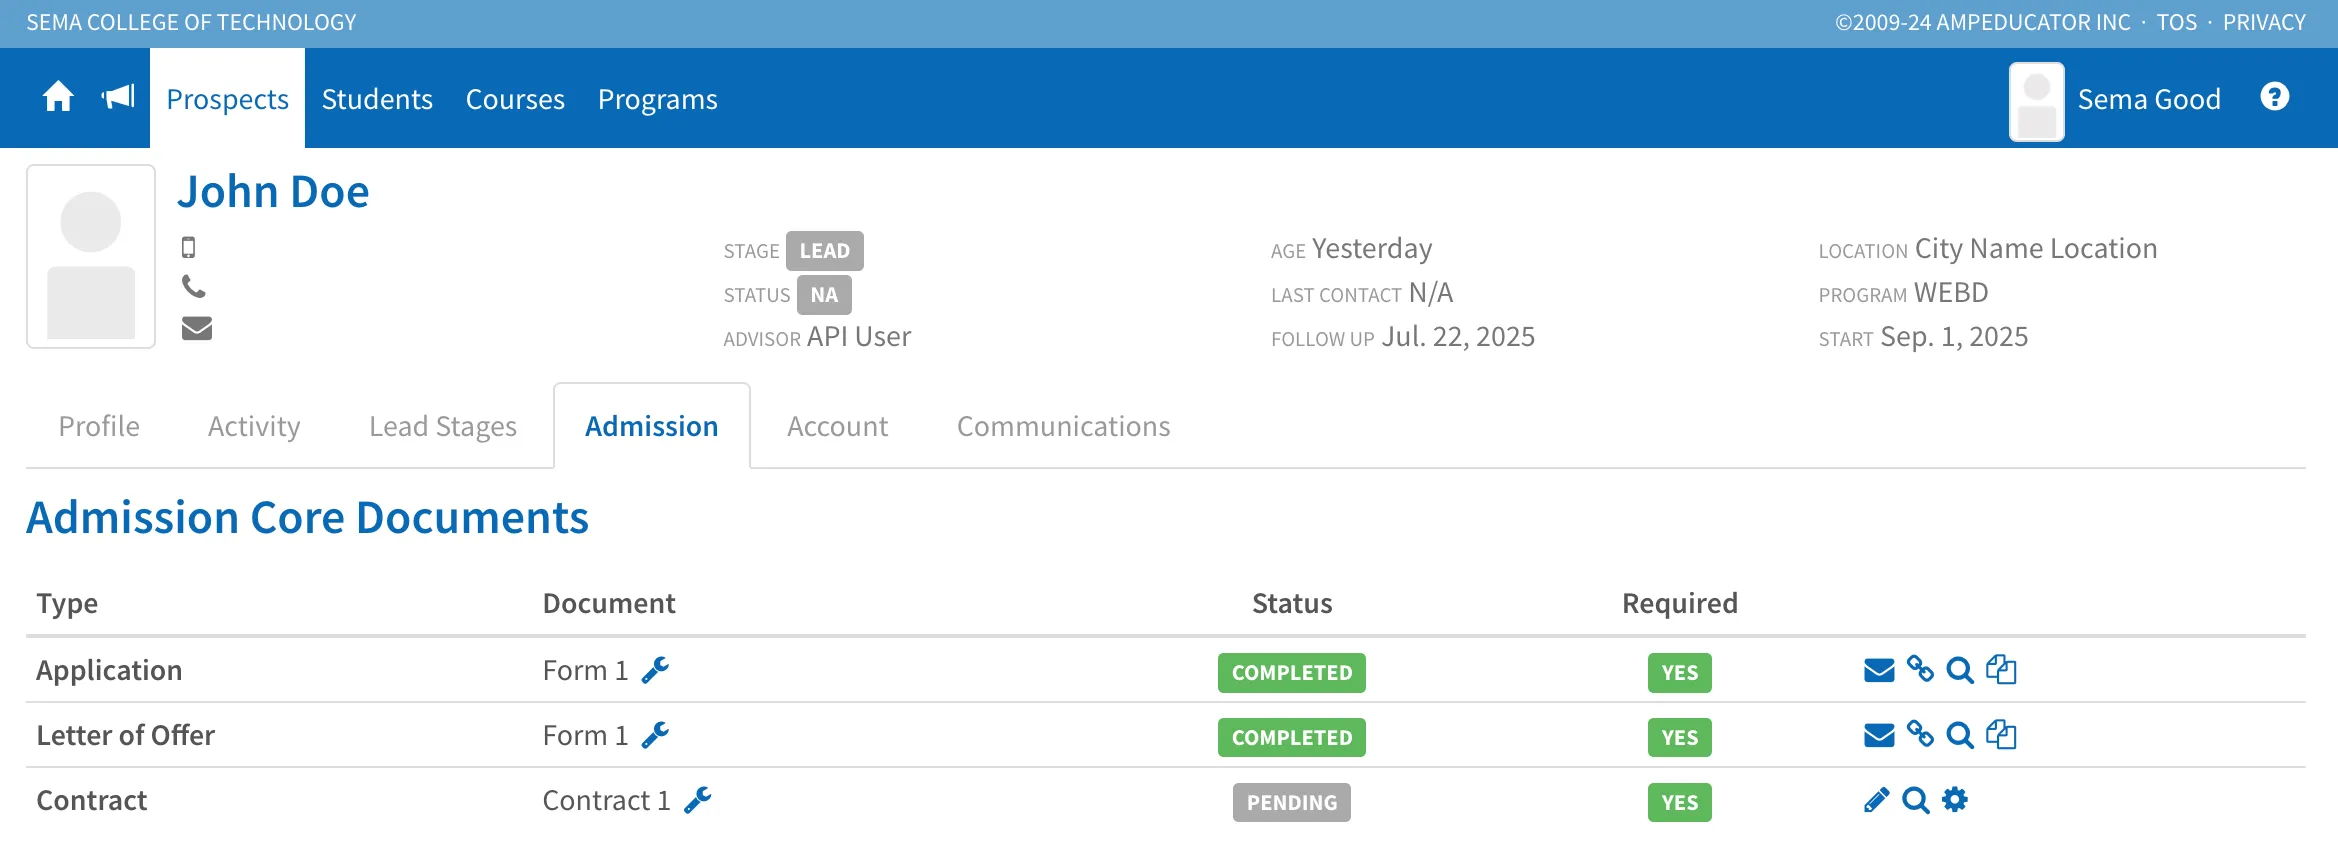The height and width of the screenshot is (866, 2338).
Task: Go to the Home icon
Action: point(58,97)
